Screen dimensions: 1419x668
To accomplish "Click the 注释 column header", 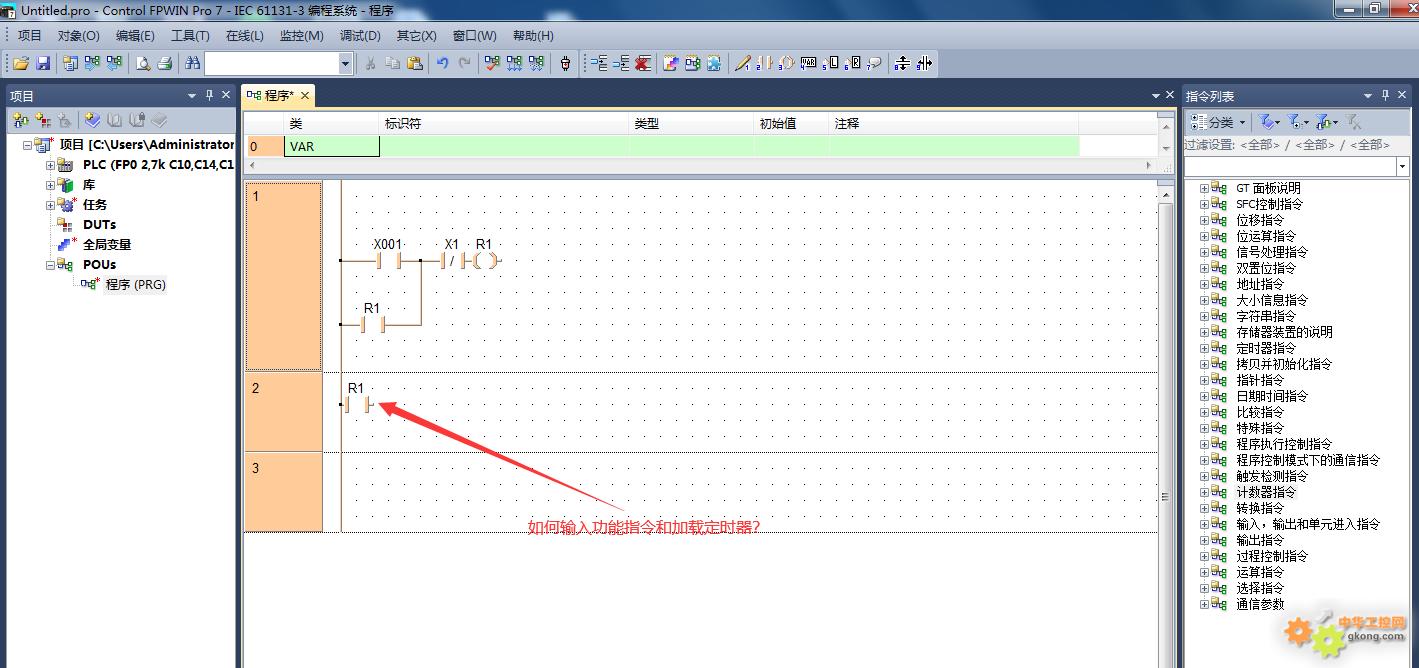I will tap(953, 124).
